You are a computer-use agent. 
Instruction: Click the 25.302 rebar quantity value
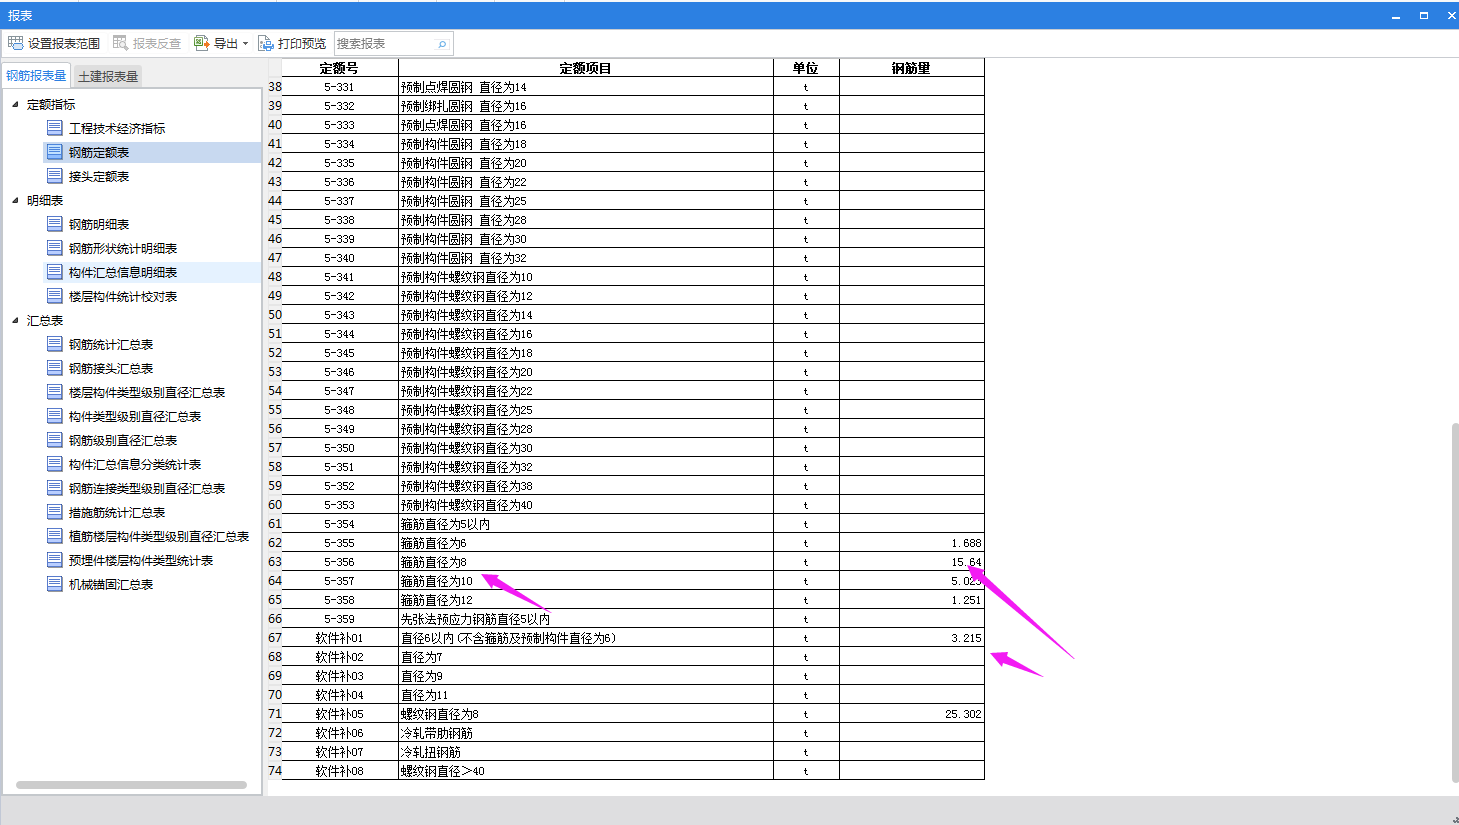pyautogui.click(x=963, y=714)
